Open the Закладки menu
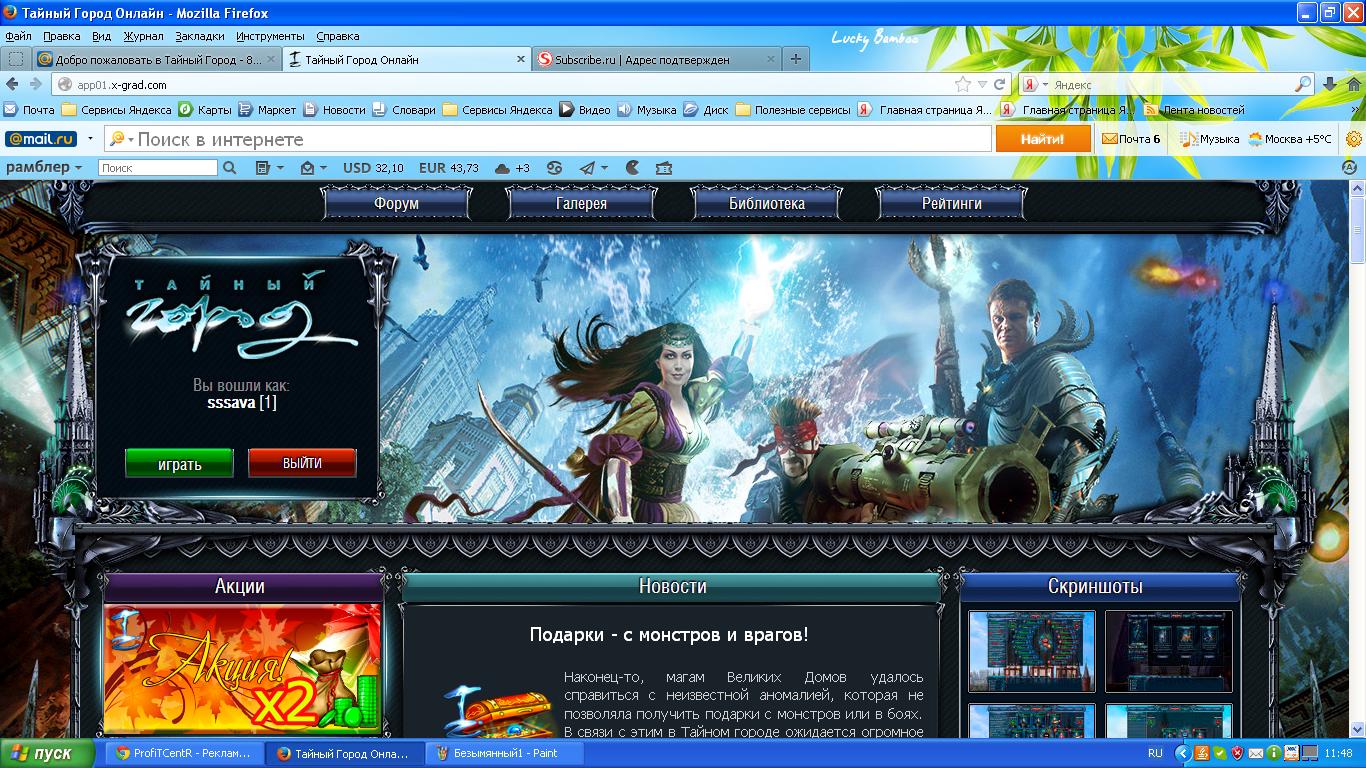This screenshot has width=1366, height=768. (x=200, y=36)
